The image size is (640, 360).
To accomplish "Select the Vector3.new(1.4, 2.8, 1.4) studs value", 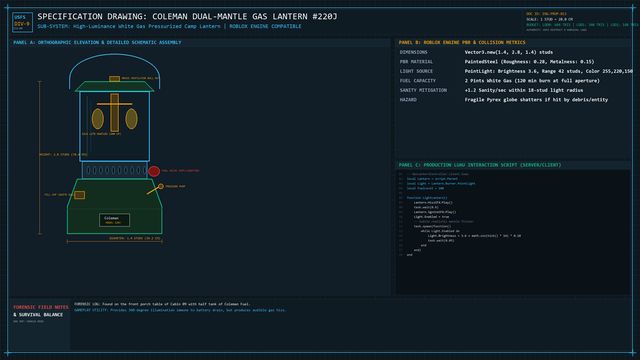I will point(509,52).
